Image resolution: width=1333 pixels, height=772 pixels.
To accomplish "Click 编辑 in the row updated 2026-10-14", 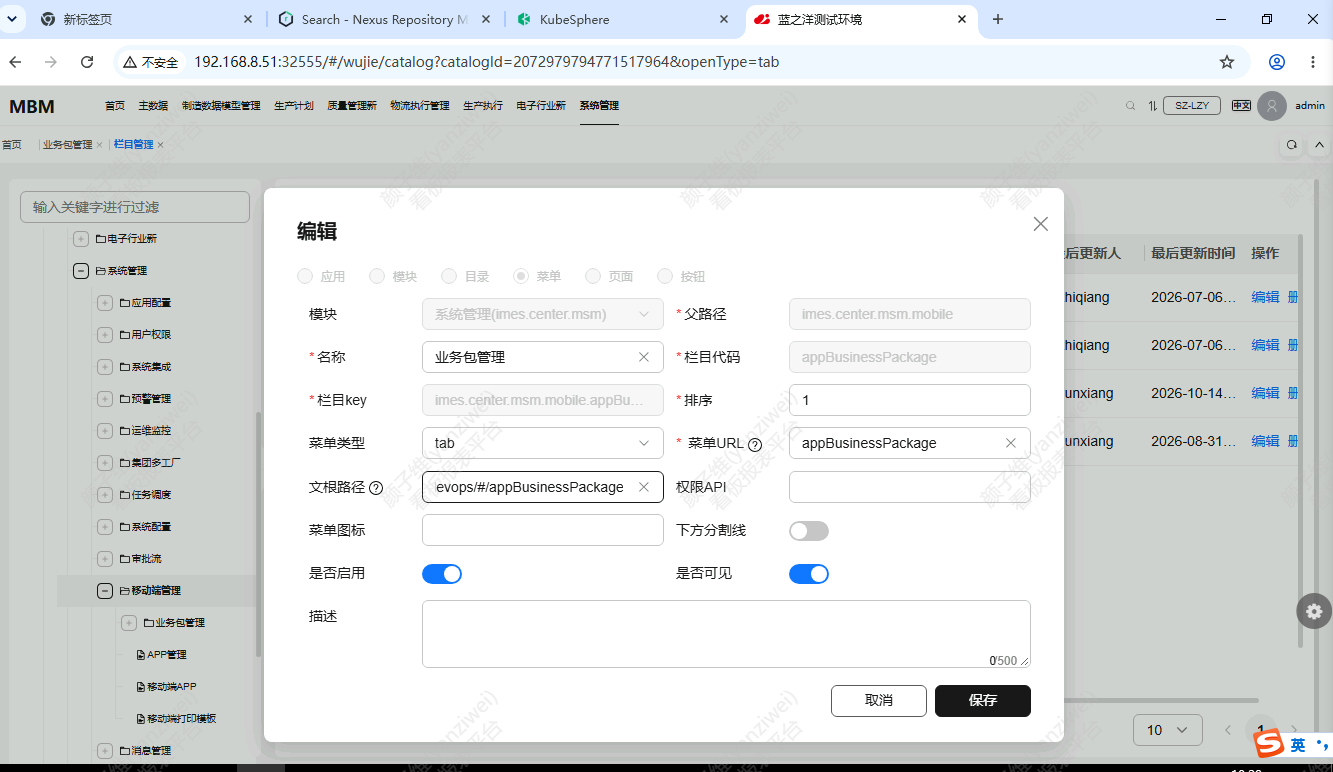I will [1265, 393].
